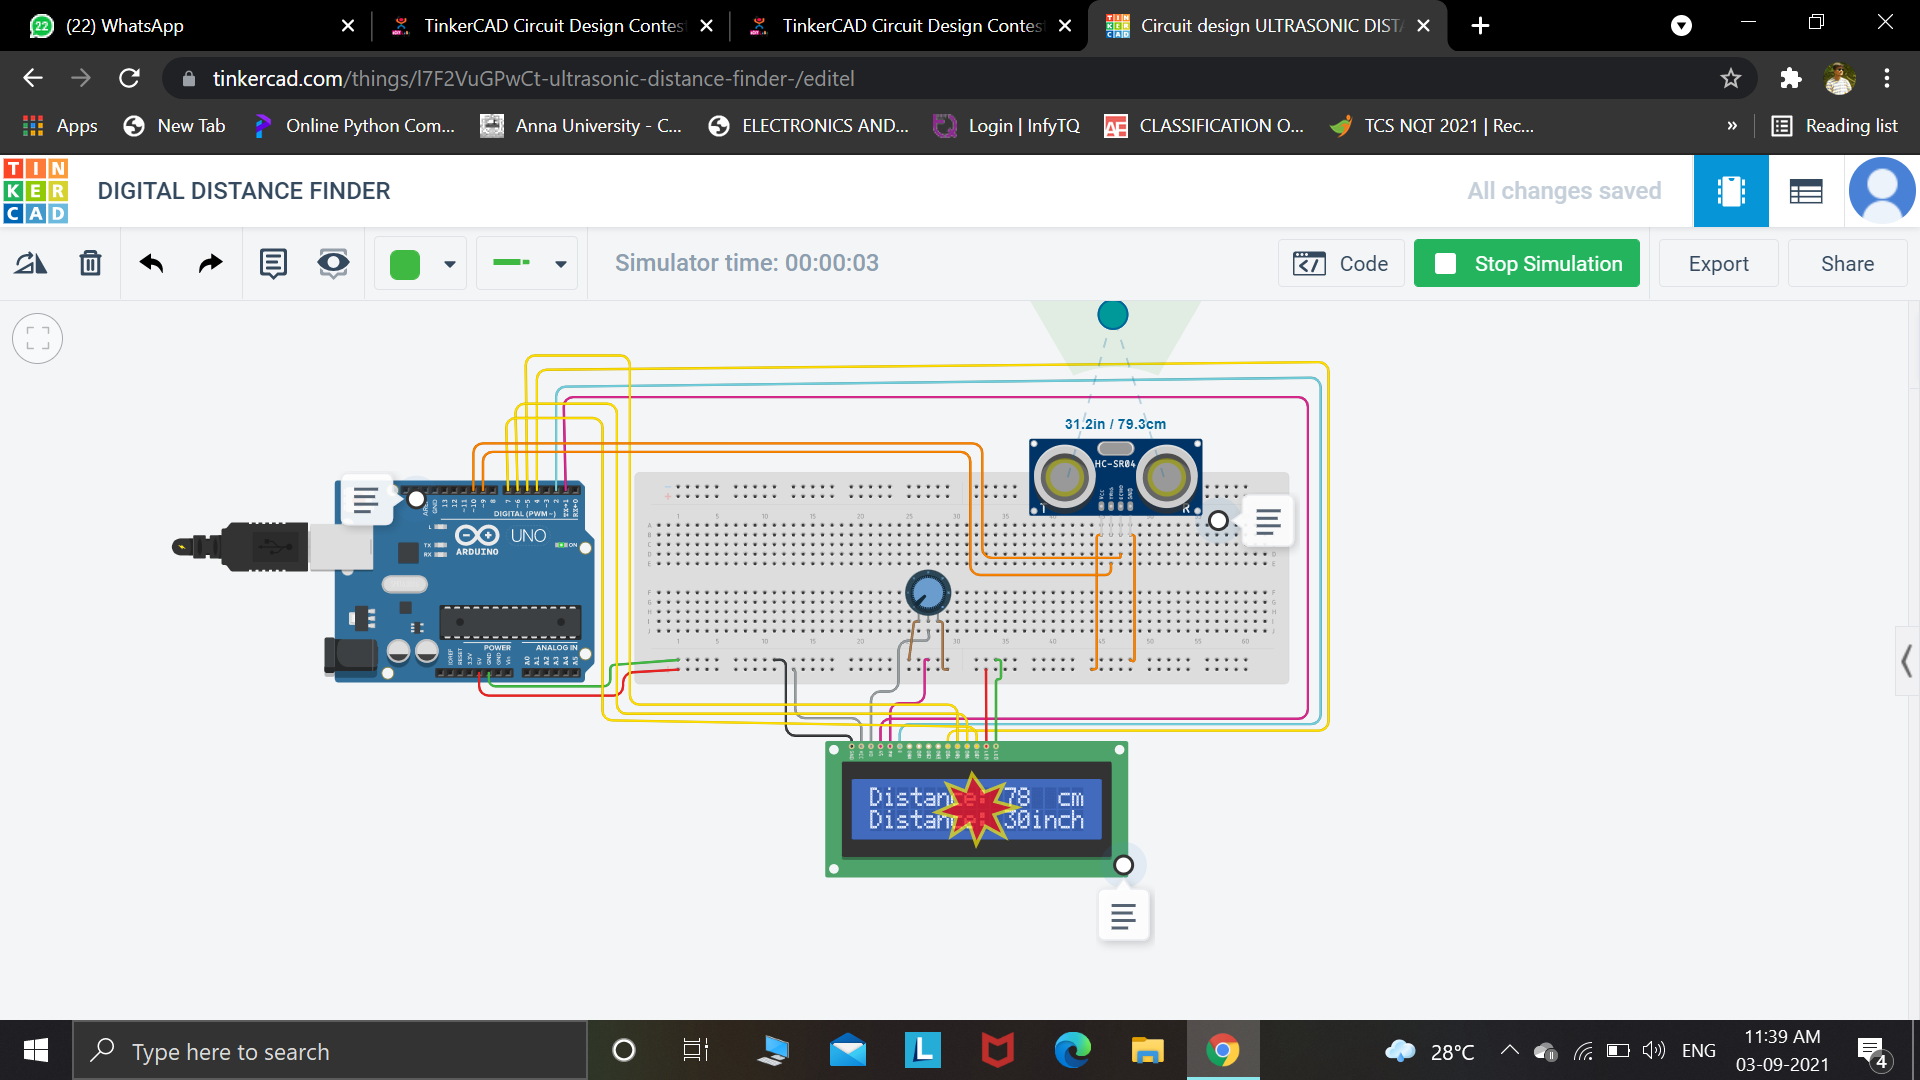Open the notes tool
This screenshot has height=1080, width=1920.
coord(273,263)
